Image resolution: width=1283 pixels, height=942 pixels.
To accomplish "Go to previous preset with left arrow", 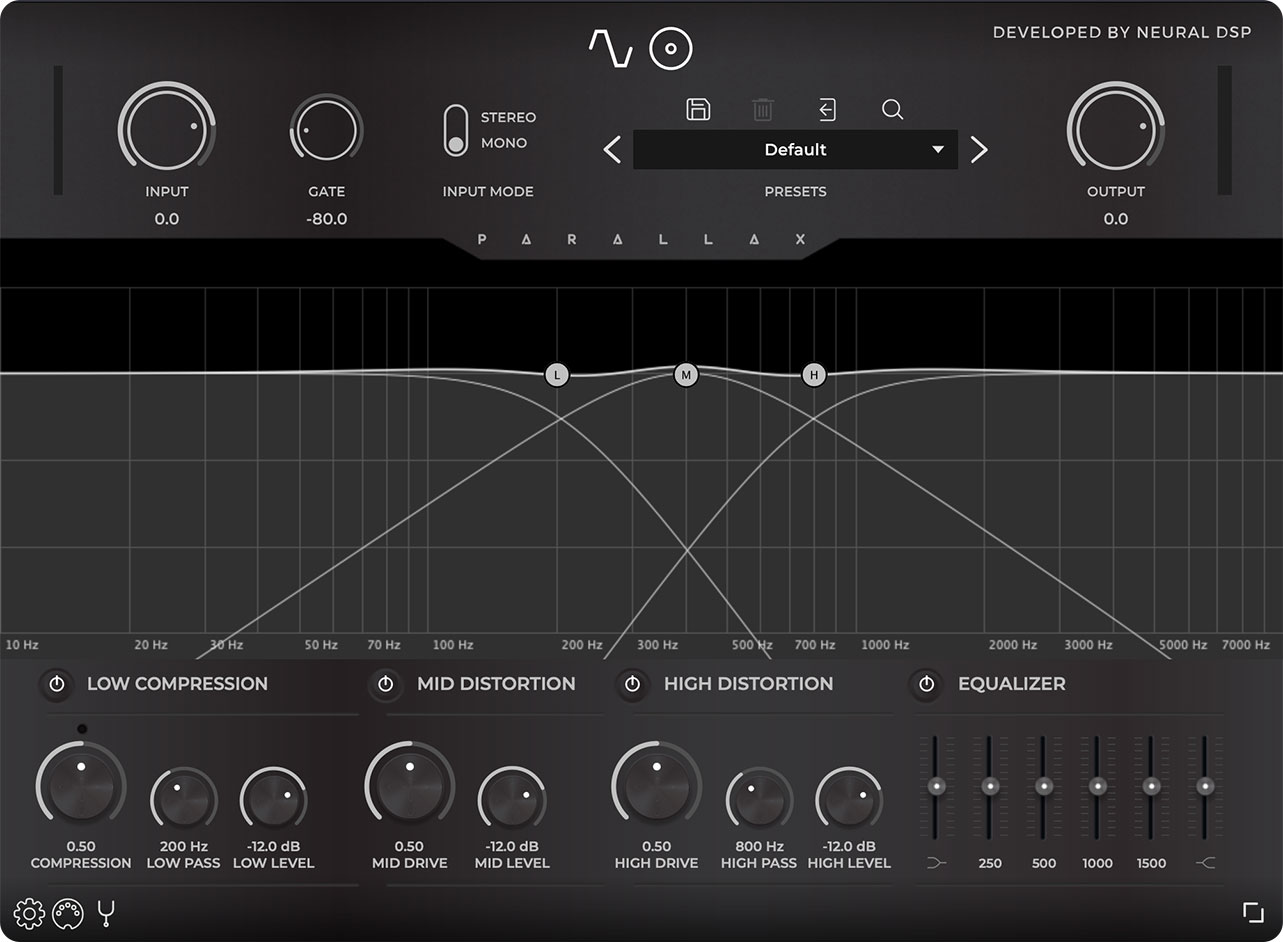I will 612,150.
